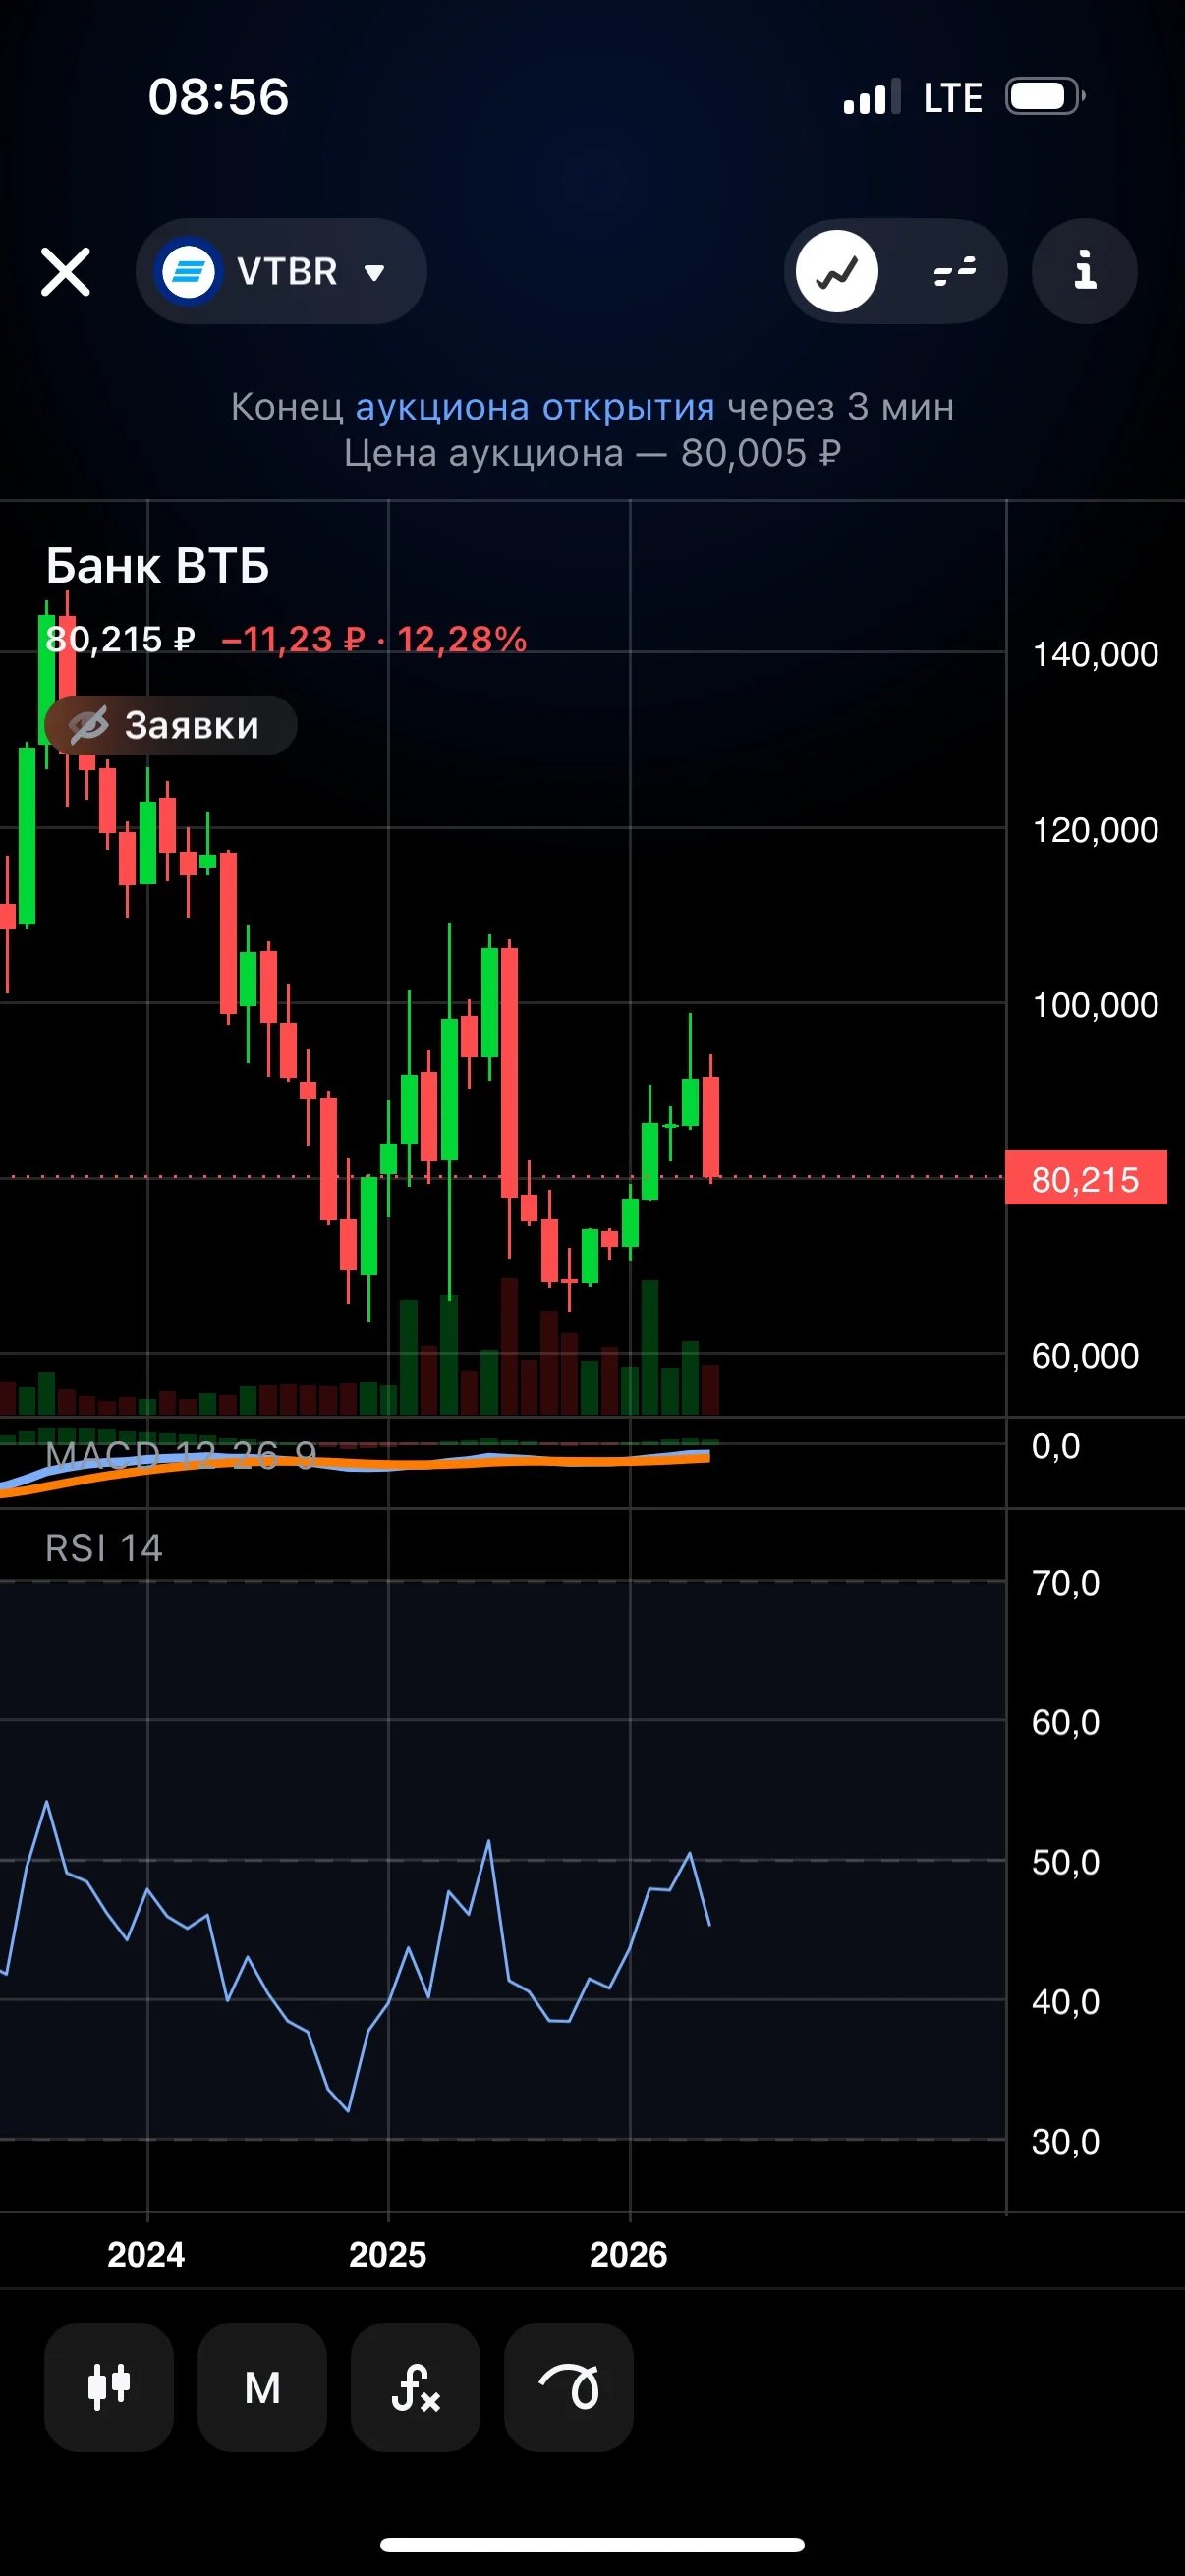Tap the VTB bank logo icon

(x=188, y=271)
